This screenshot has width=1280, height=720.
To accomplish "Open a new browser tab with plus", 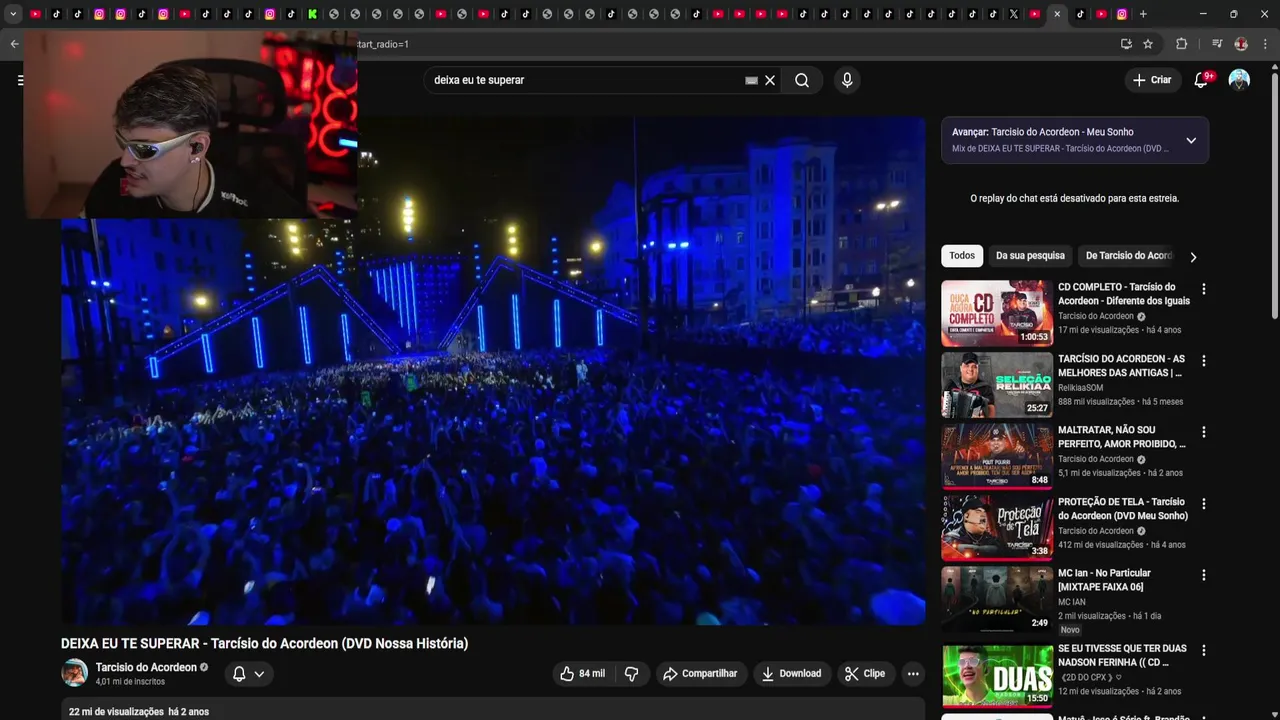I will (1143, 14).
